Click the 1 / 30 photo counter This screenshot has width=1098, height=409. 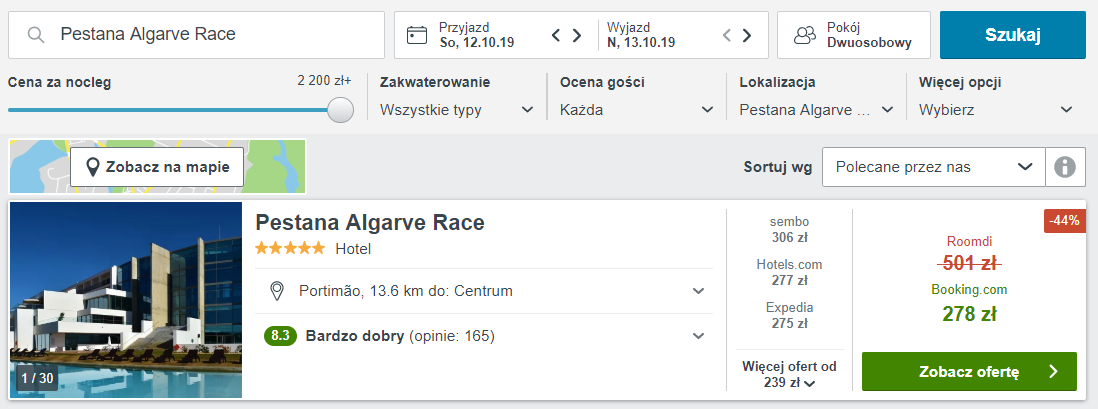[x=37, y=379]
